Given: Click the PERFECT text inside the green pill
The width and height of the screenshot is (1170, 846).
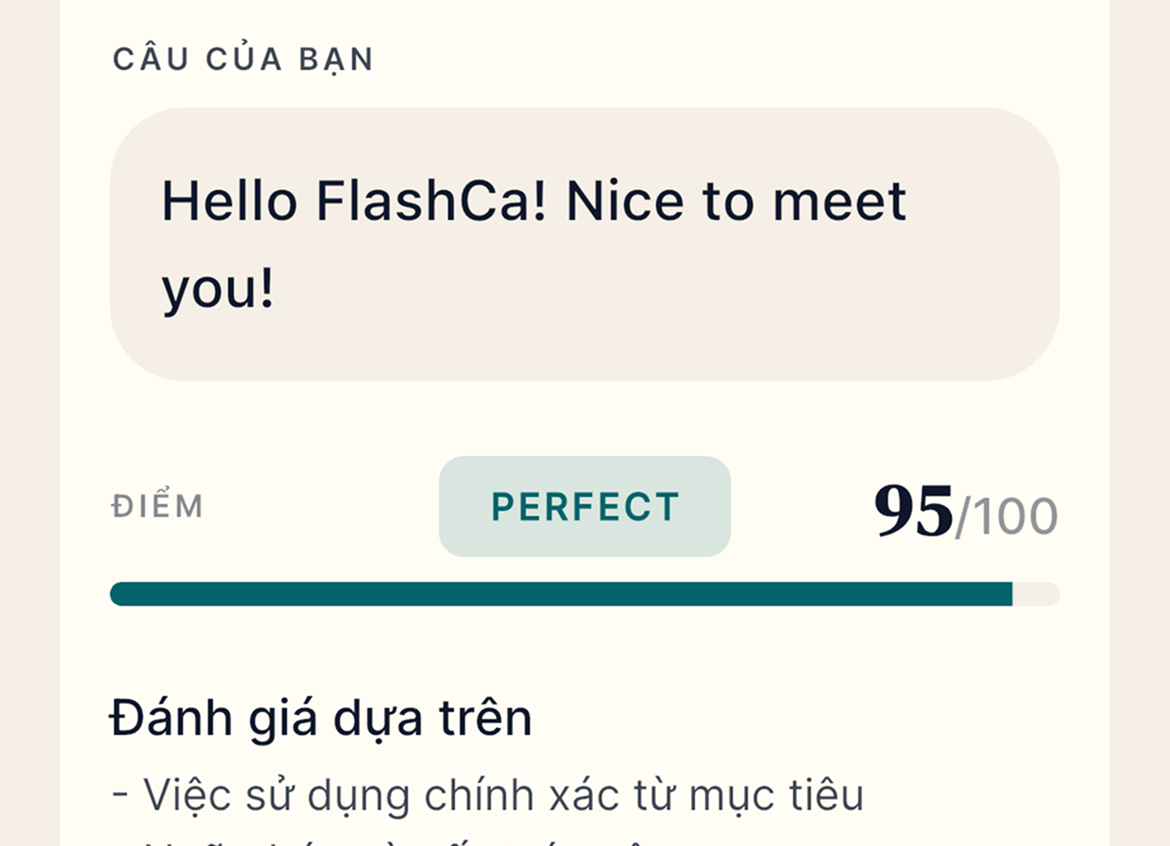Looking at the screenshot, I should coord(584,506).
